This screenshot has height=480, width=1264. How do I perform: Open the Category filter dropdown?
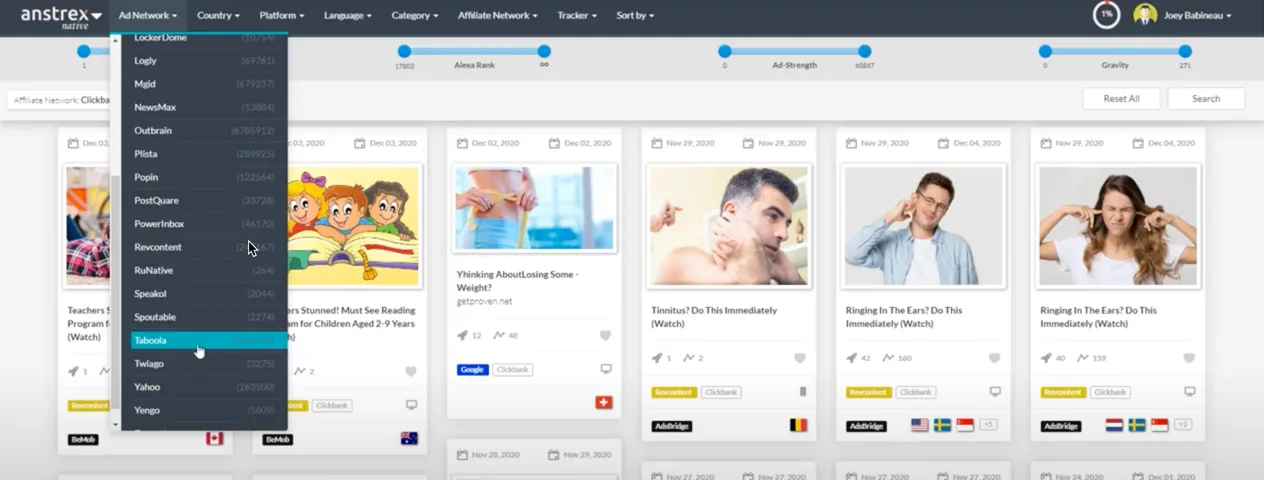click(415, 16)
